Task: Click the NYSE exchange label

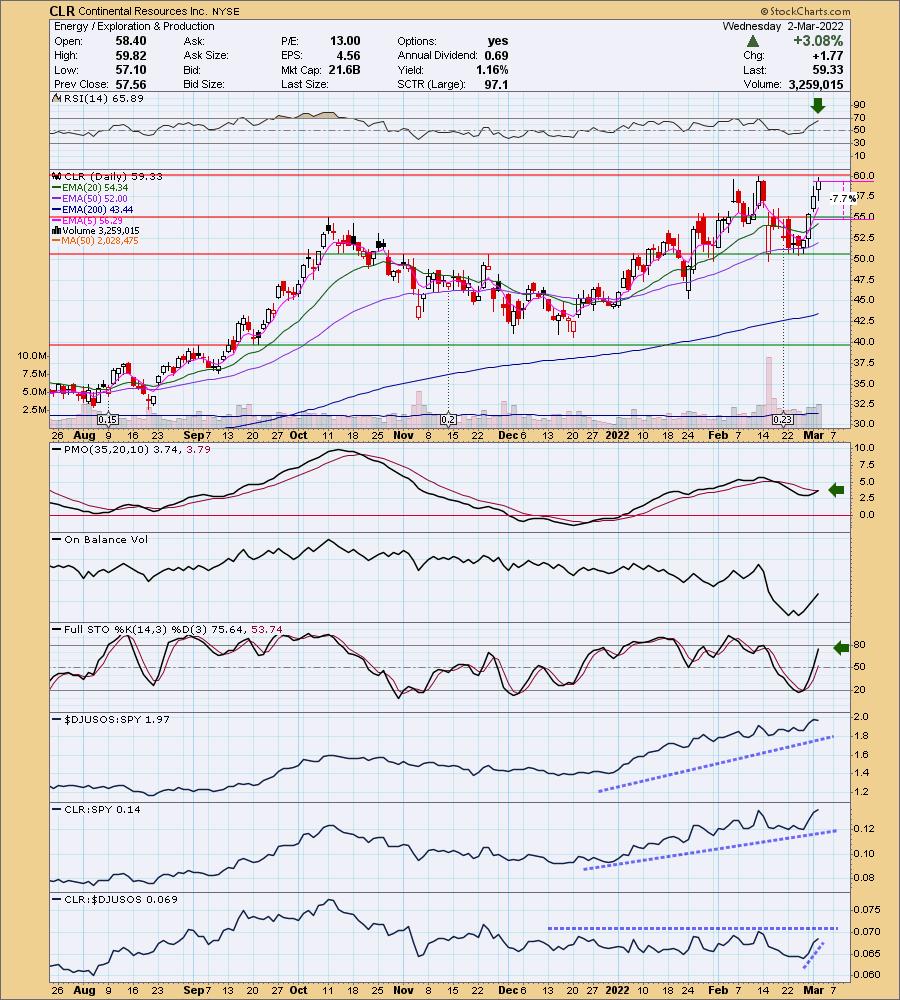Action: pos(225,11)
